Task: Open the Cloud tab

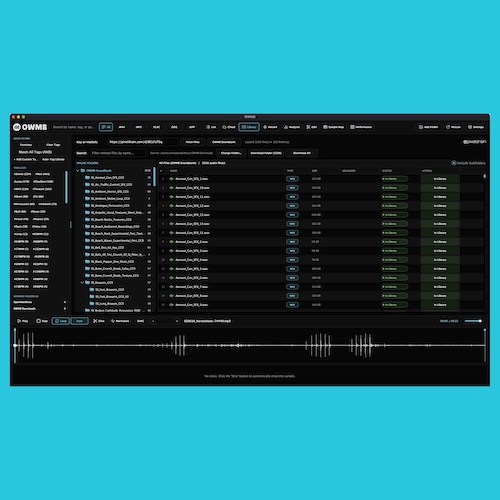Action: [x=229, y=127]
